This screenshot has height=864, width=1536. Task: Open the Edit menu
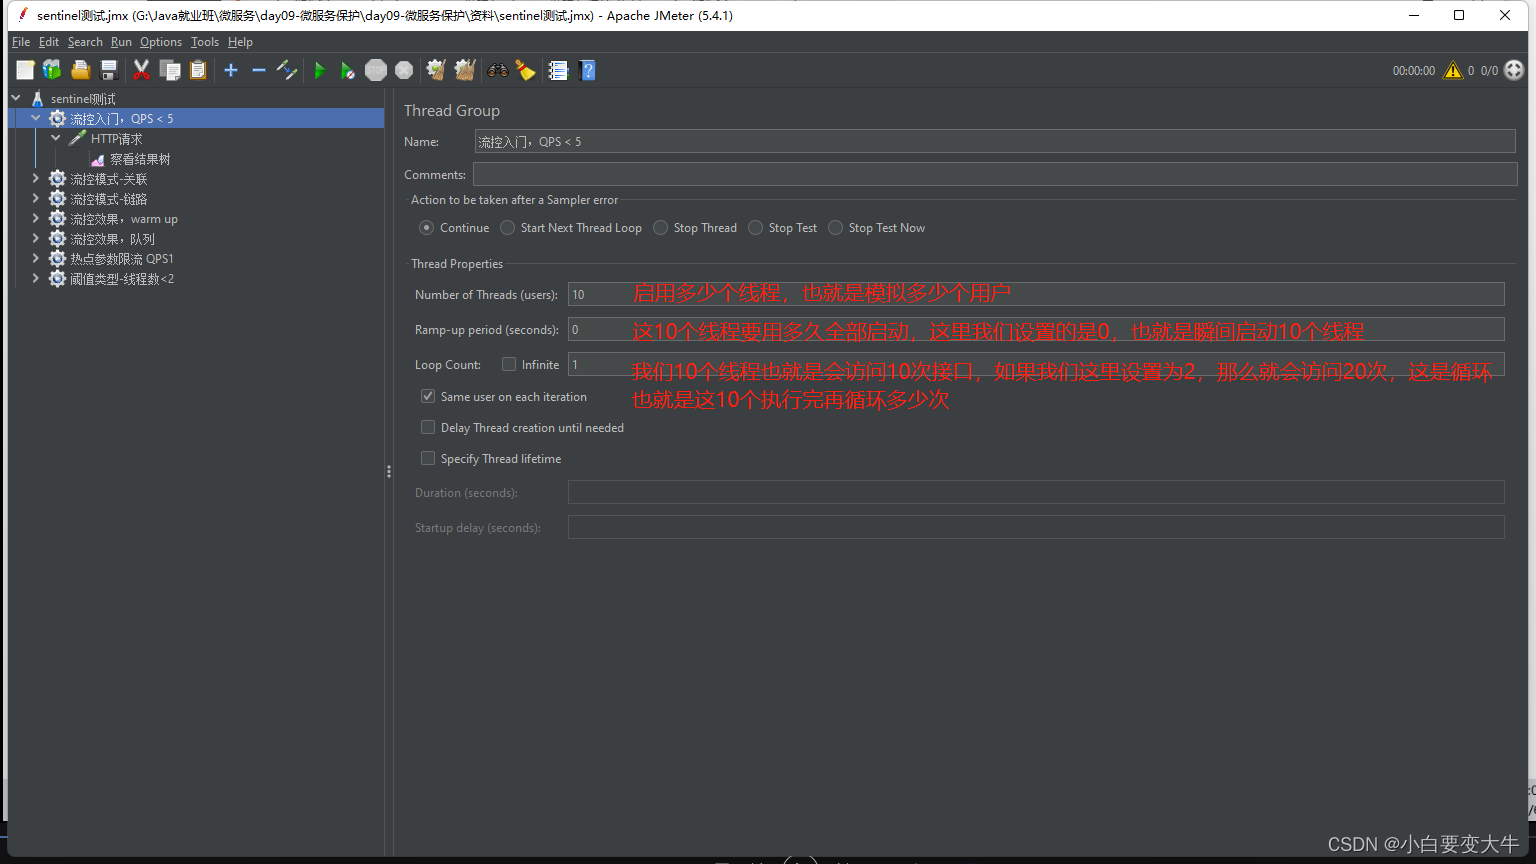49,42
